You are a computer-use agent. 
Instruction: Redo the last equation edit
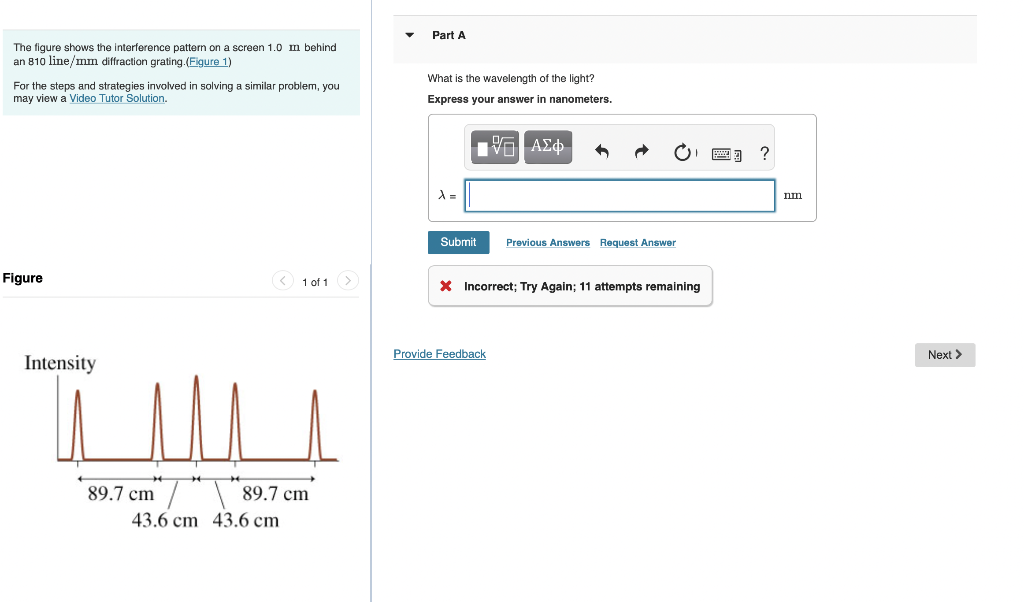[641, 150]
